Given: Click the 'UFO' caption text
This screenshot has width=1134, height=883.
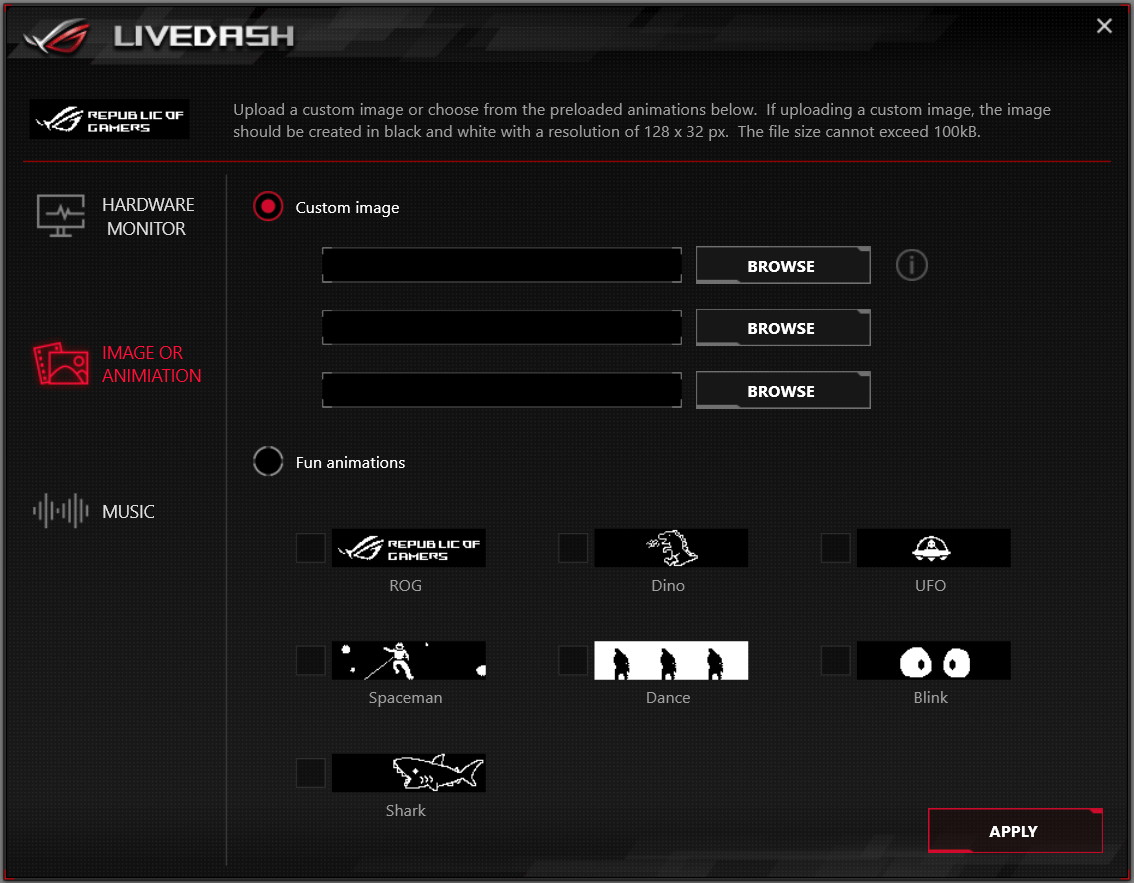Looking at the screenshot, I should point(930,585).
